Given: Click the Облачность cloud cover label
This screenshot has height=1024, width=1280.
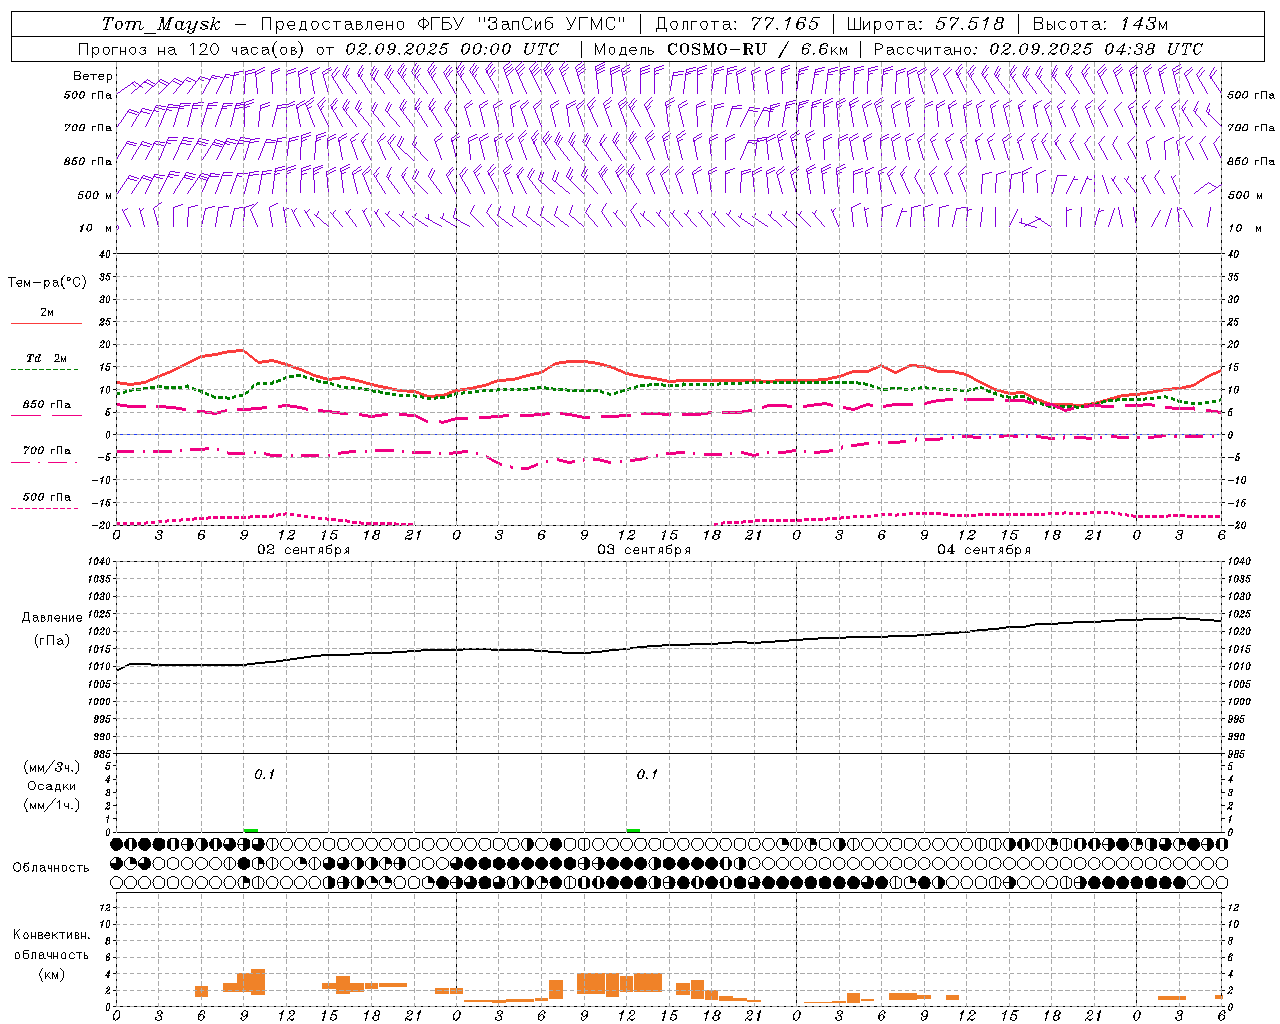Looking at the screenshot, I should coord(51,868).
